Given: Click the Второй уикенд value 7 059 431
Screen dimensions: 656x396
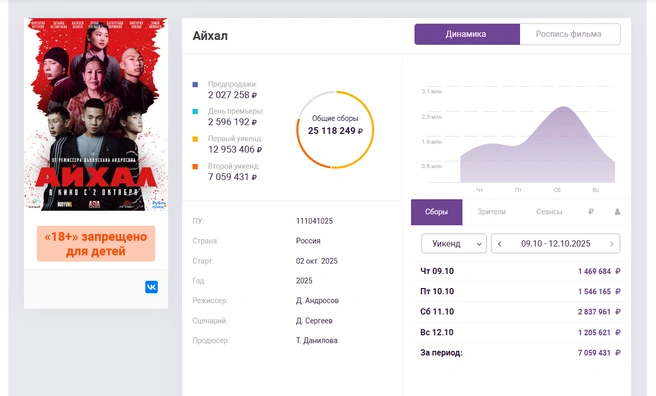Looking at the screenshot, I should click(232, 177).
